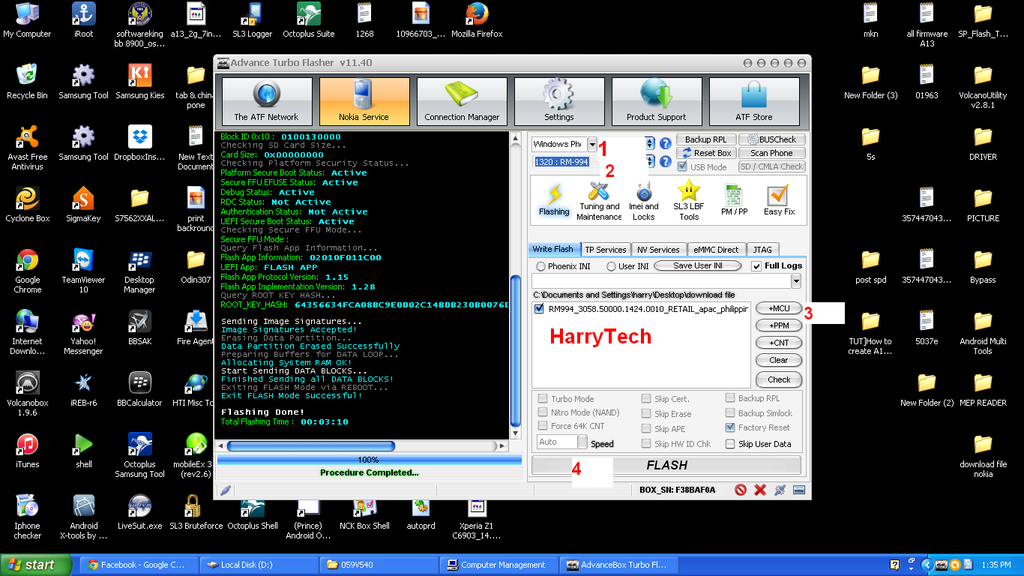
Task: Open Imei and Locks
Action: [x=643, y=201]
